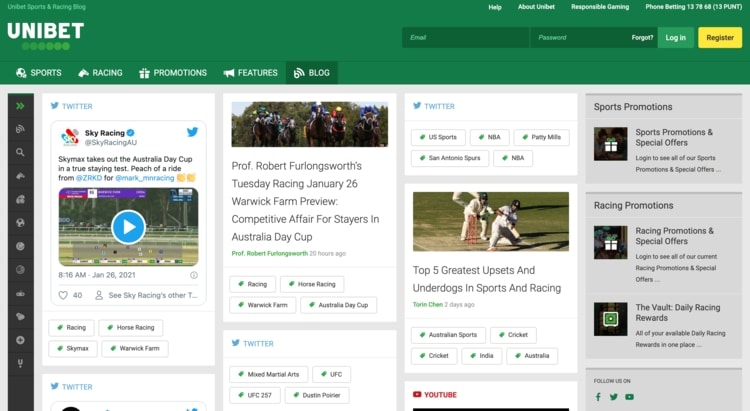Image resolution: width=750 pixels, height=411 pixels.
Task: Open the Warwick Farm Preview article title
Action: [x=305, y=201]
